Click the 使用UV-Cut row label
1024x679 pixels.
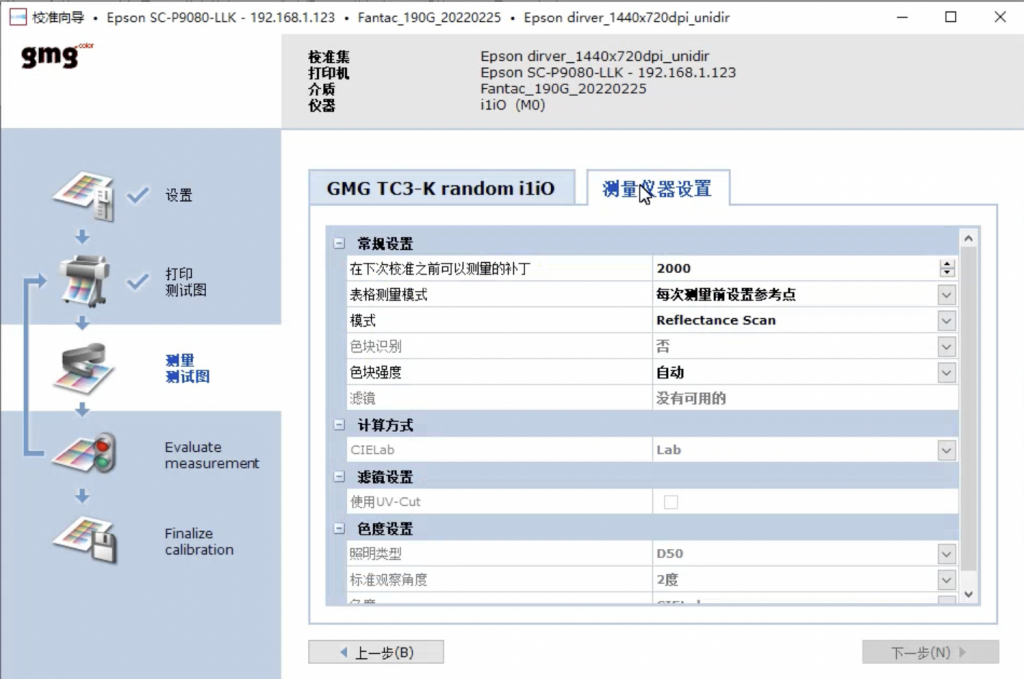pos(385,502)
